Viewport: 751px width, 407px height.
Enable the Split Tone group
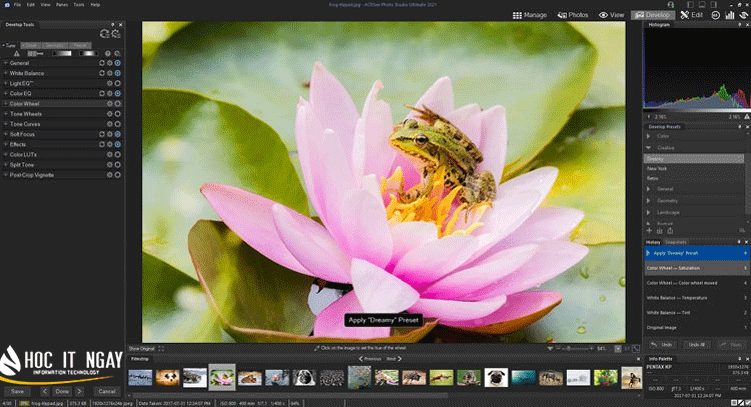tap(117, 165)
